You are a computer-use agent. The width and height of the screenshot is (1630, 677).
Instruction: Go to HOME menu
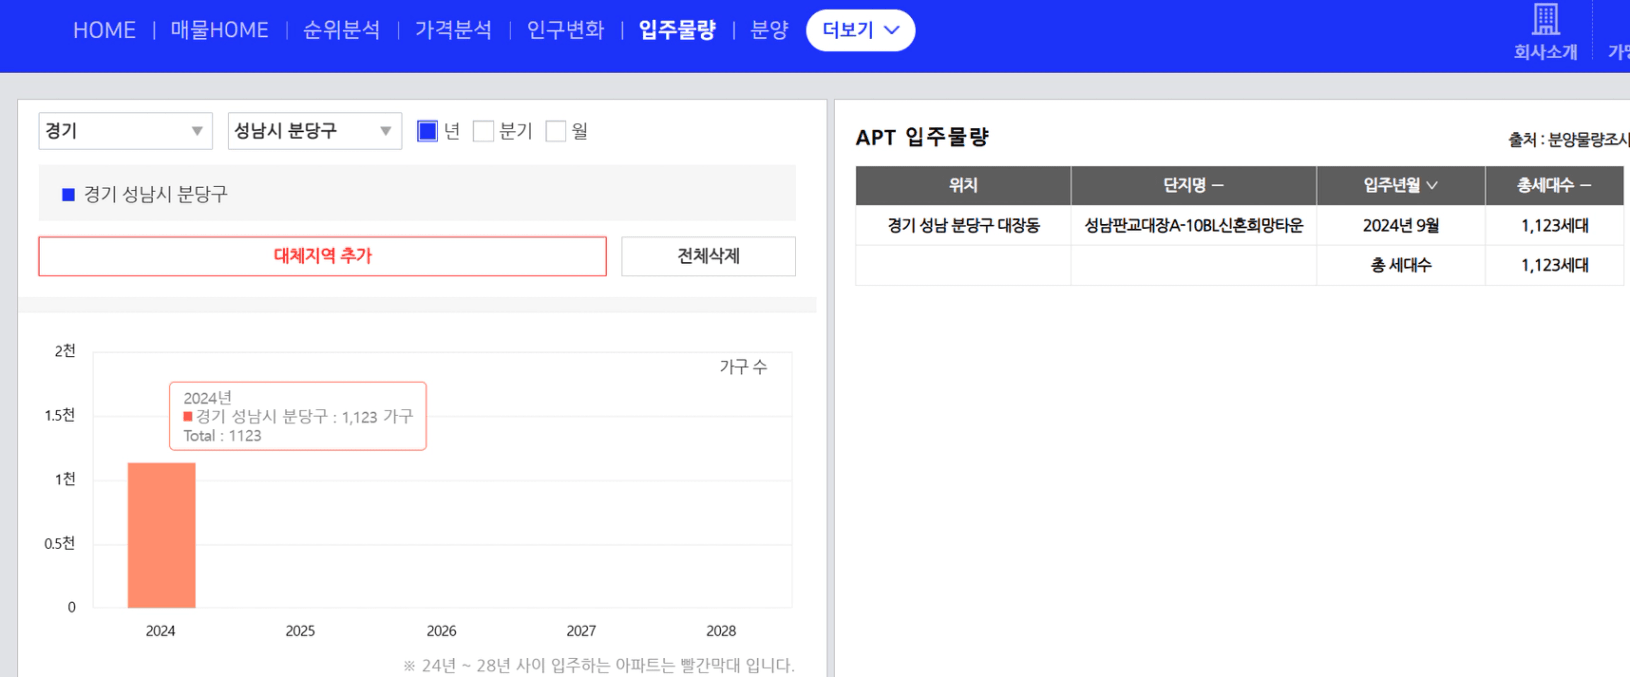click(x=104, y=30)
